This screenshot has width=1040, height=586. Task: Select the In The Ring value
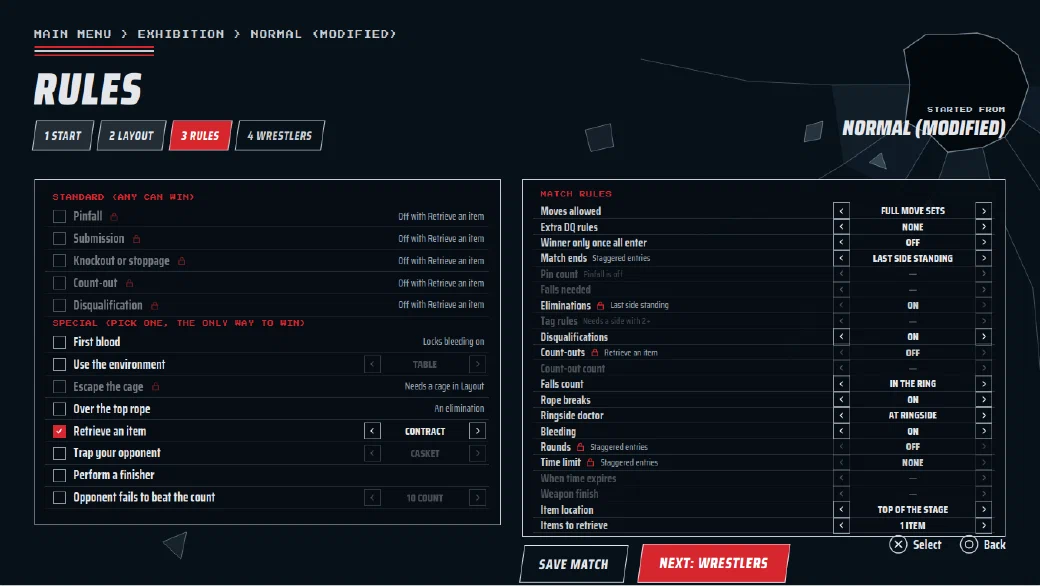tap(913, 384)
